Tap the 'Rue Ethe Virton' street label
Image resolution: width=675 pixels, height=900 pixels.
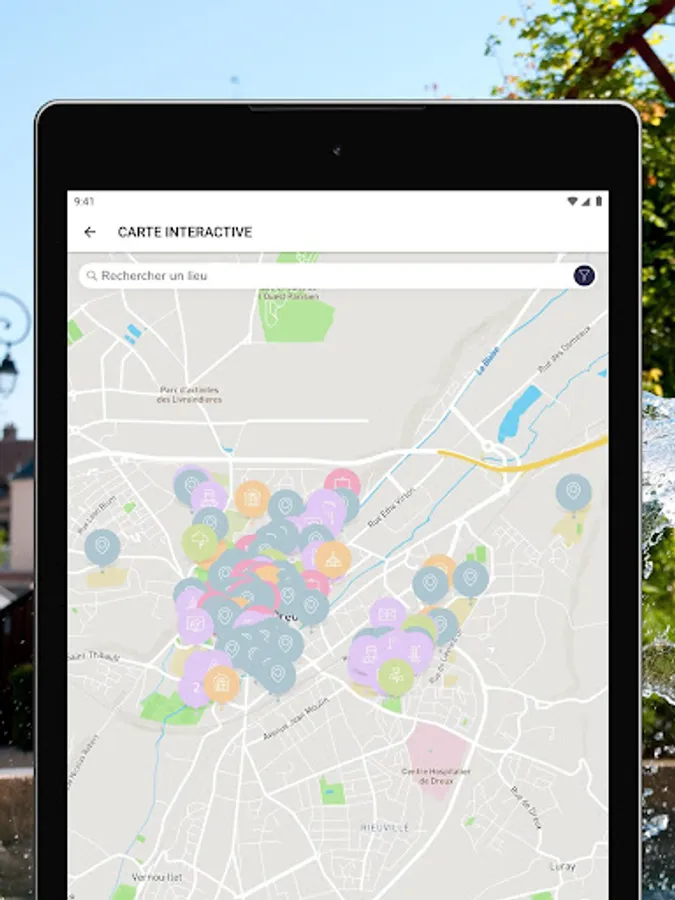[x=391, y=507]
